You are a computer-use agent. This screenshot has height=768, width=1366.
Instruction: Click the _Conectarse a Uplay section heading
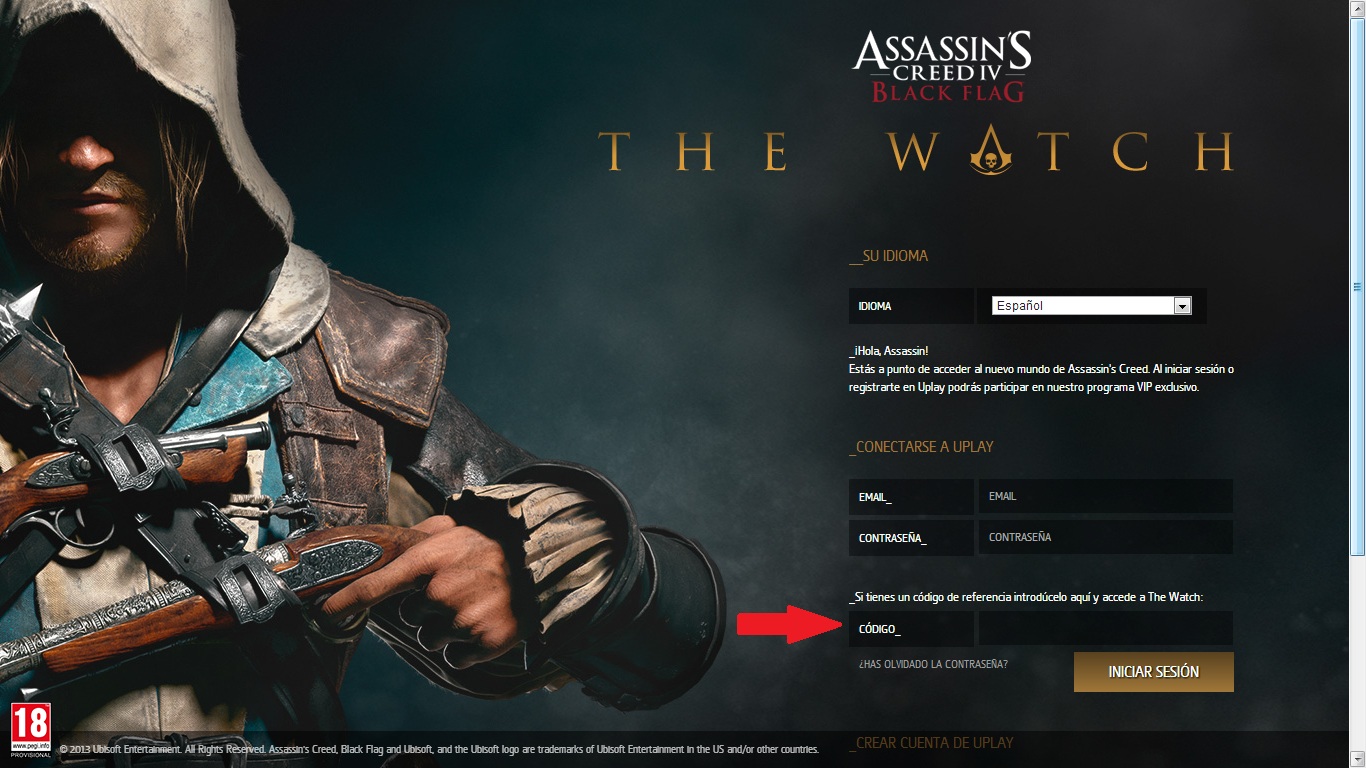tap(921, 446)
